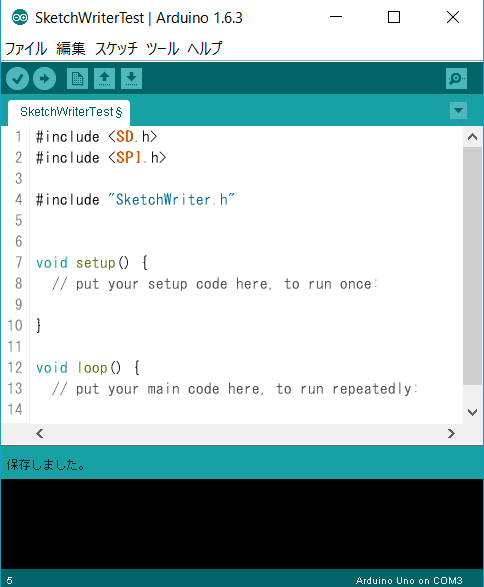Click the 保存しました。 status message
Image resolution: width=484 pixels, height=587 pixels.
click(46, 465)
